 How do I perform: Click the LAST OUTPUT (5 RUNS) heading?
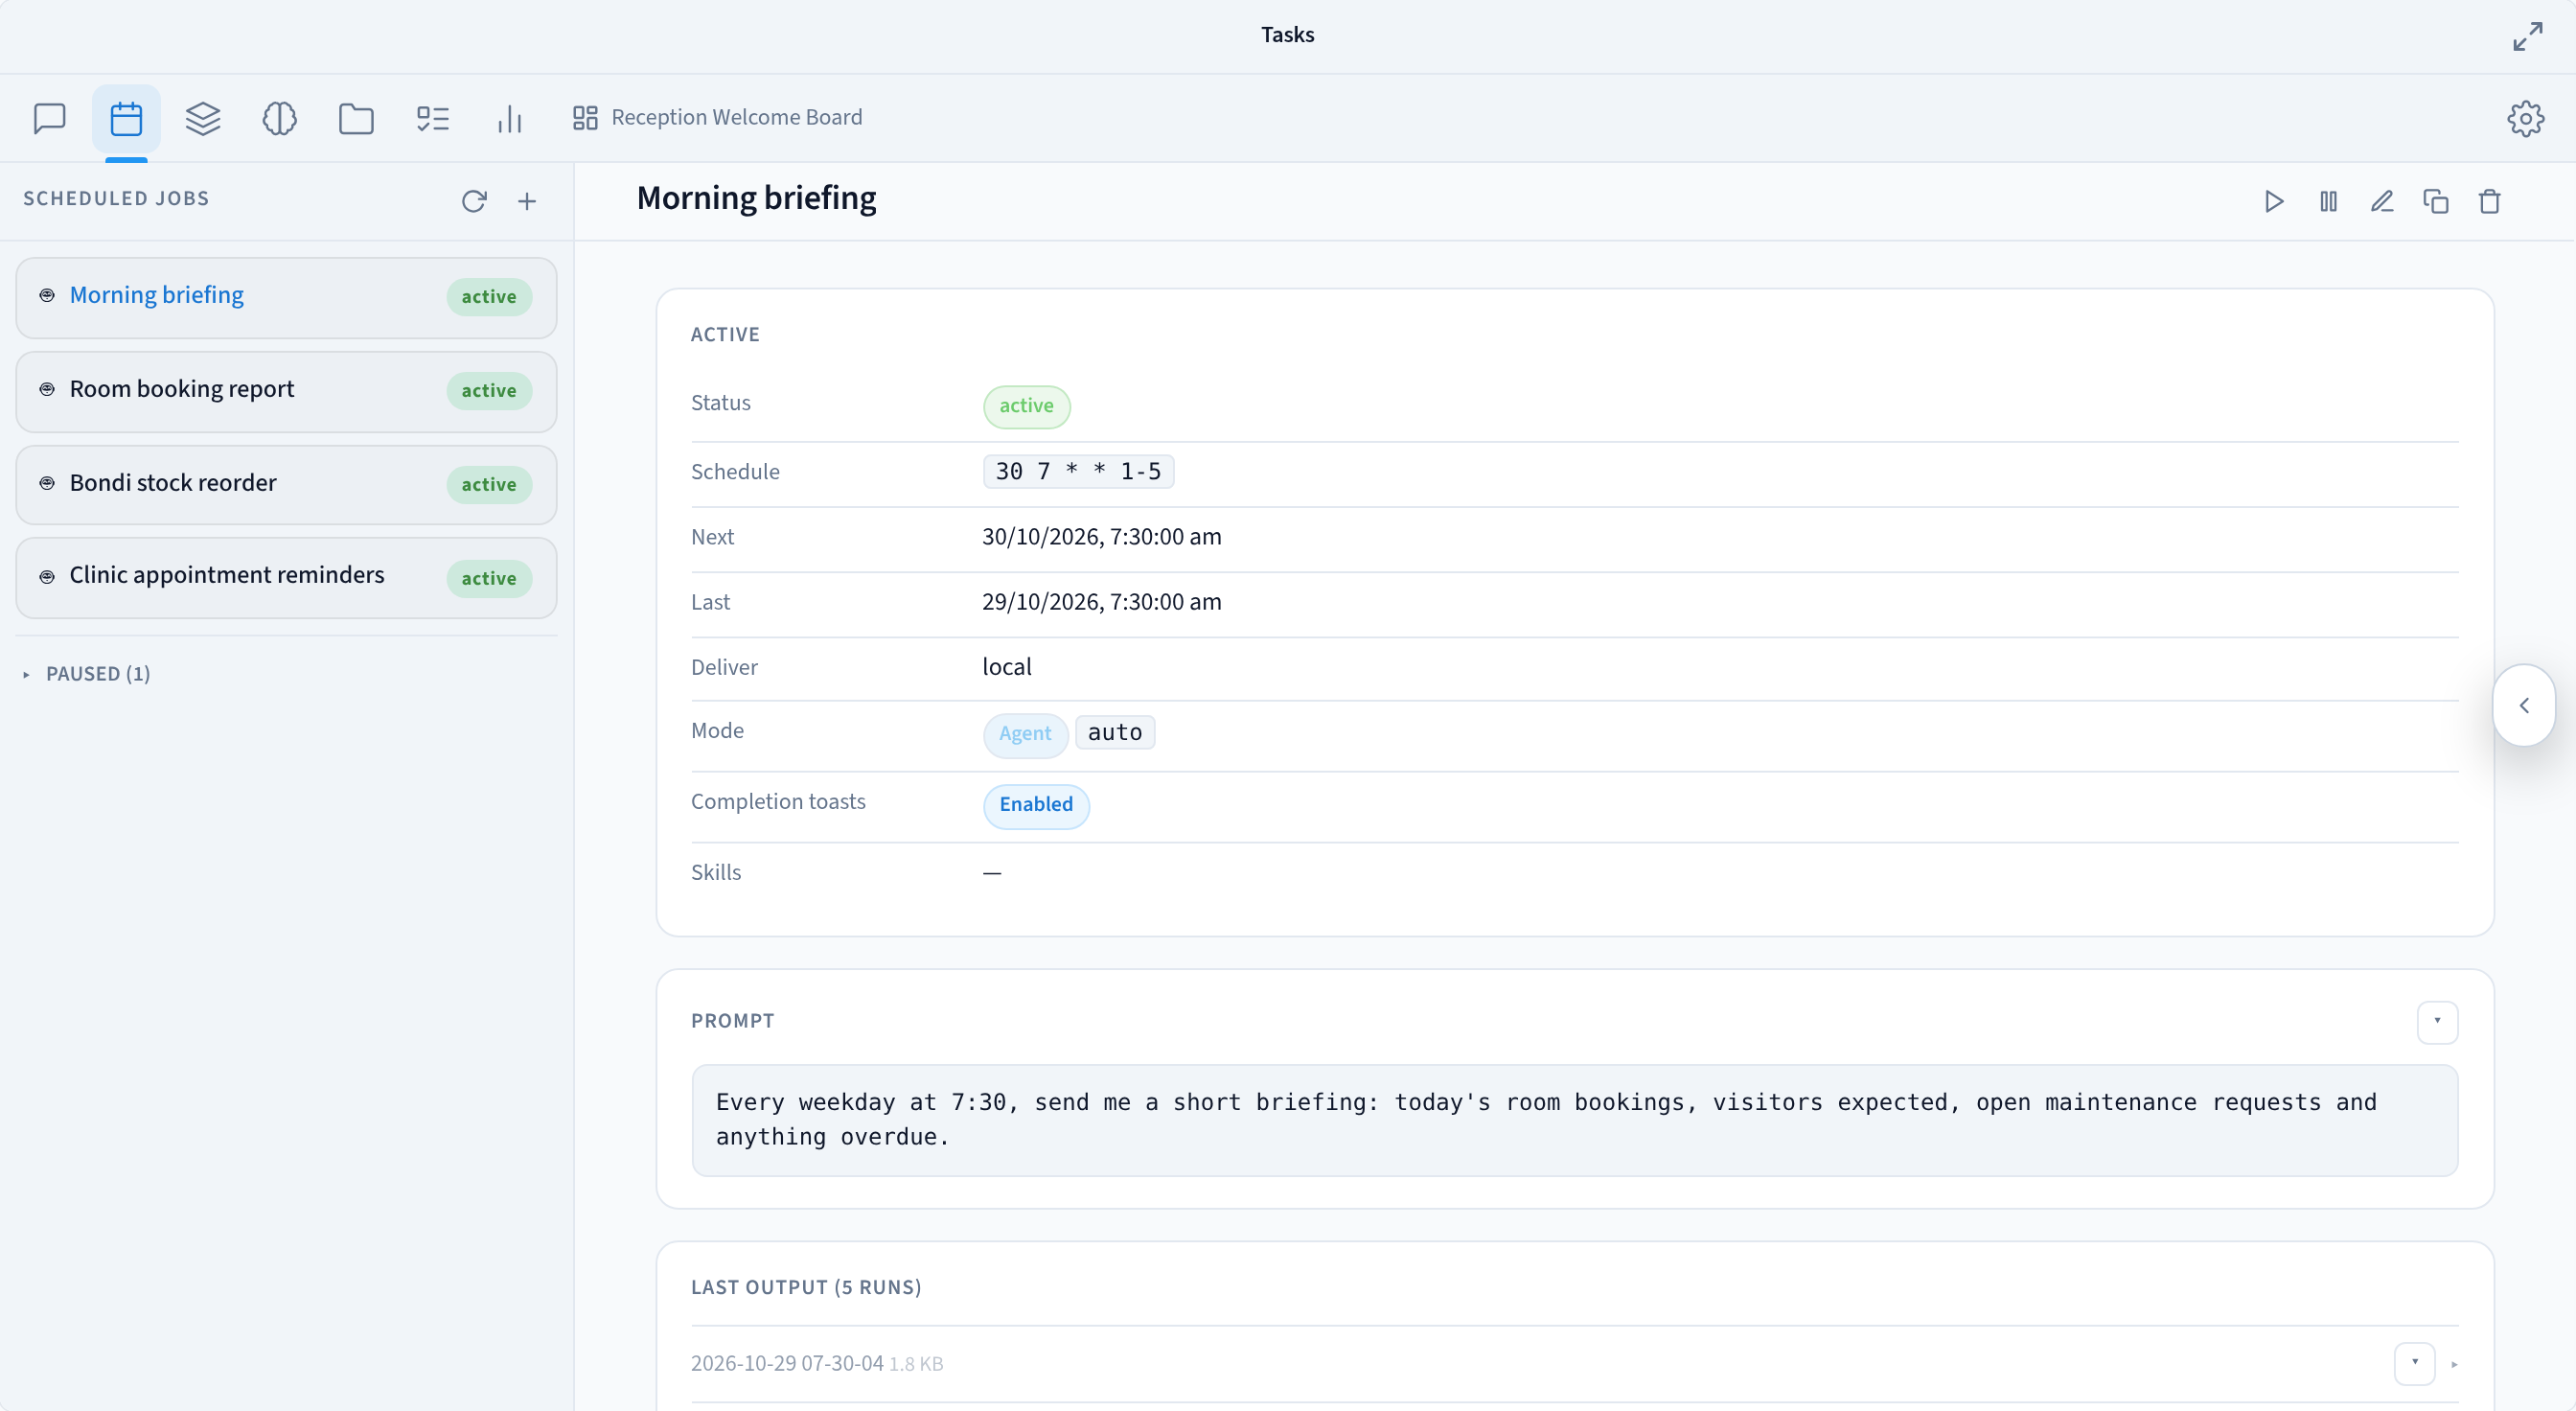click(806, 1287)
